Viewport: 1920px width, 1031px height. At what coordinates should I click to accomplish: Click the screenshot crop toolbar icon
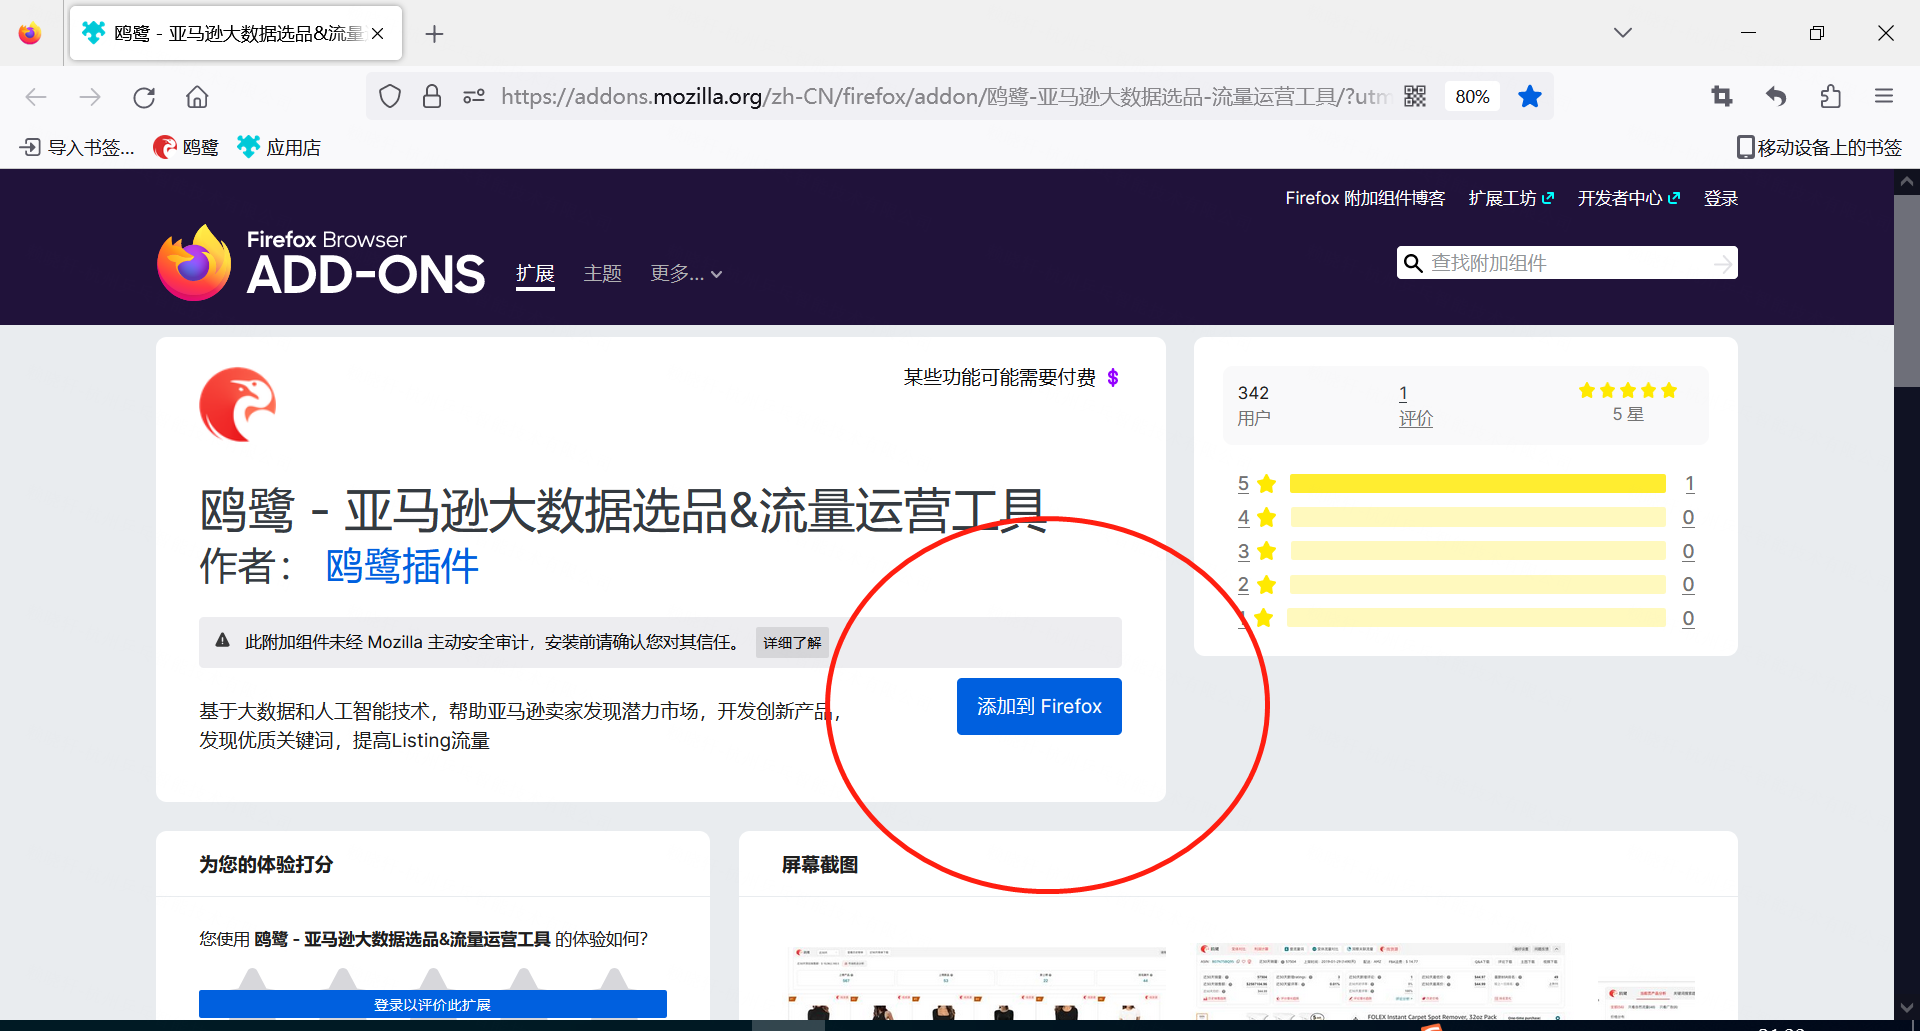click(1722, 96)
